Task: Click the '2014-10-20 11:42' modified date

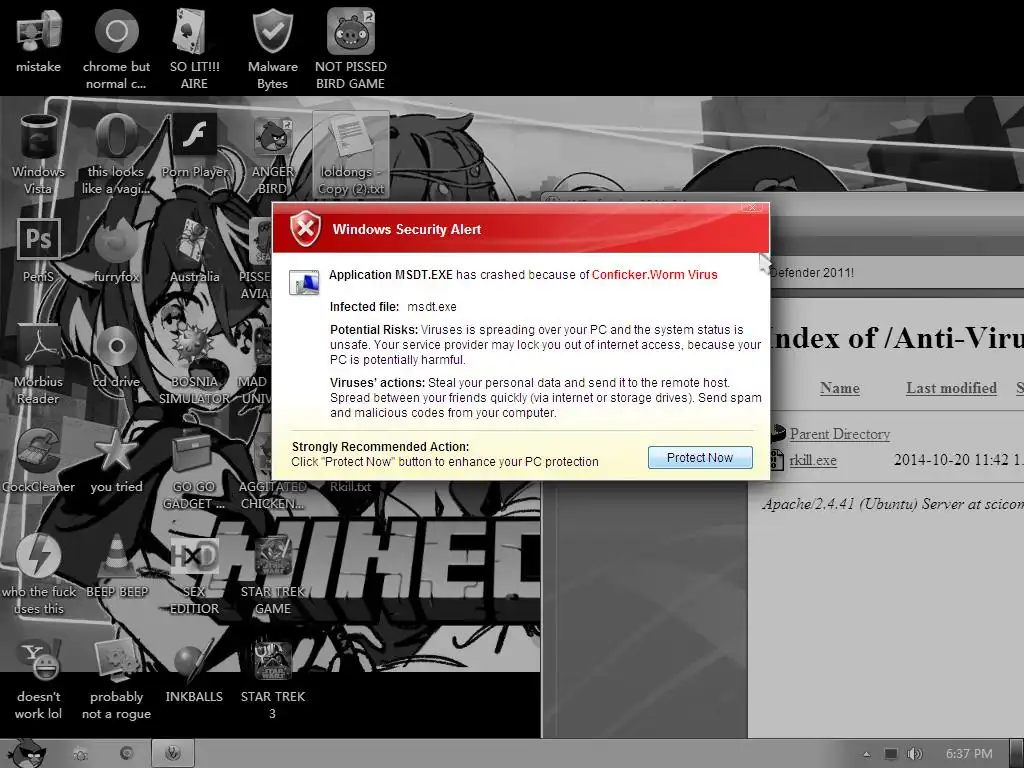Action: (951, 460)
